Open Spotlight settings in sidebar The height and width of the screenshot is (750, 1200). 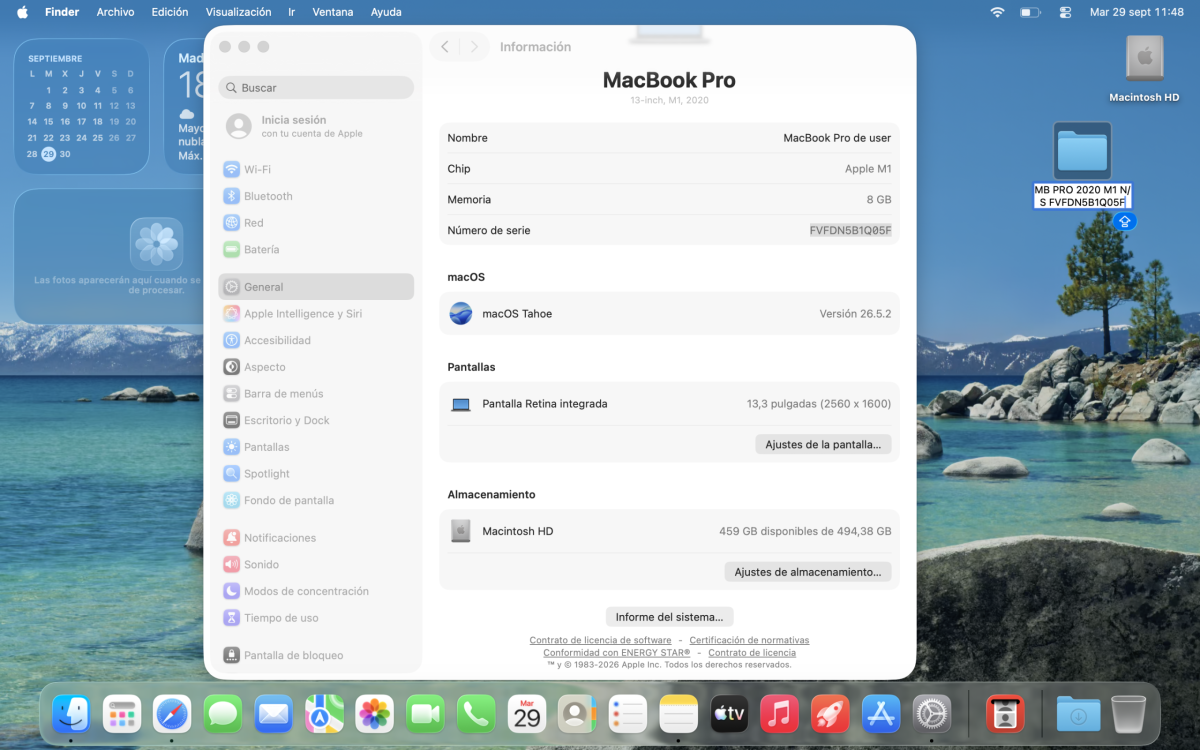(x=316, y=474)
